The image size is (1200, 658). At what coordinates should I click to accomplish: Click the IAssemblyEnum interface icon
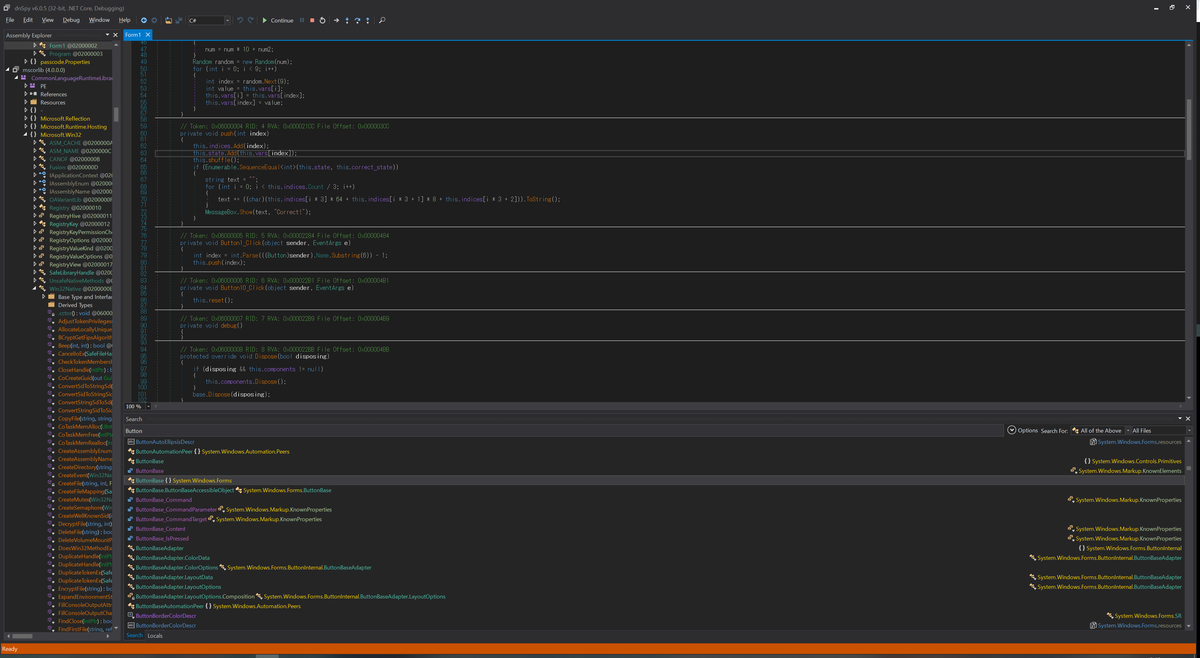44,183
